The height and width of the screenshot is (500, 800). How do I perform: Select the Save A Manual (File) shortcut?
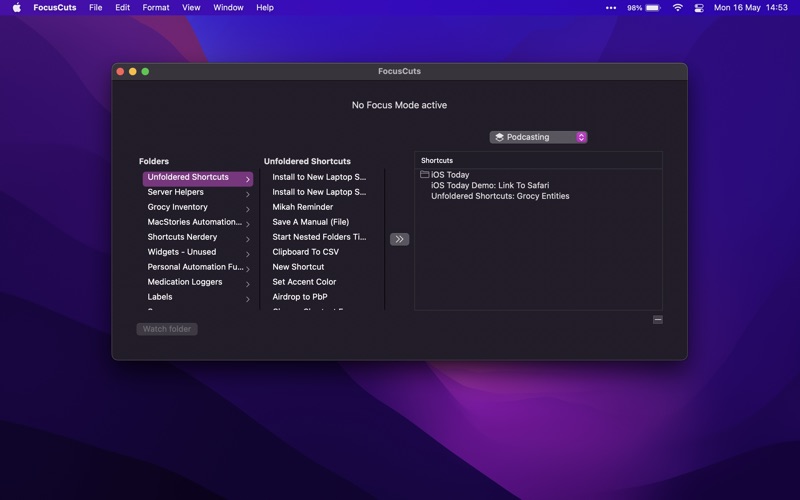coord(311,222)
